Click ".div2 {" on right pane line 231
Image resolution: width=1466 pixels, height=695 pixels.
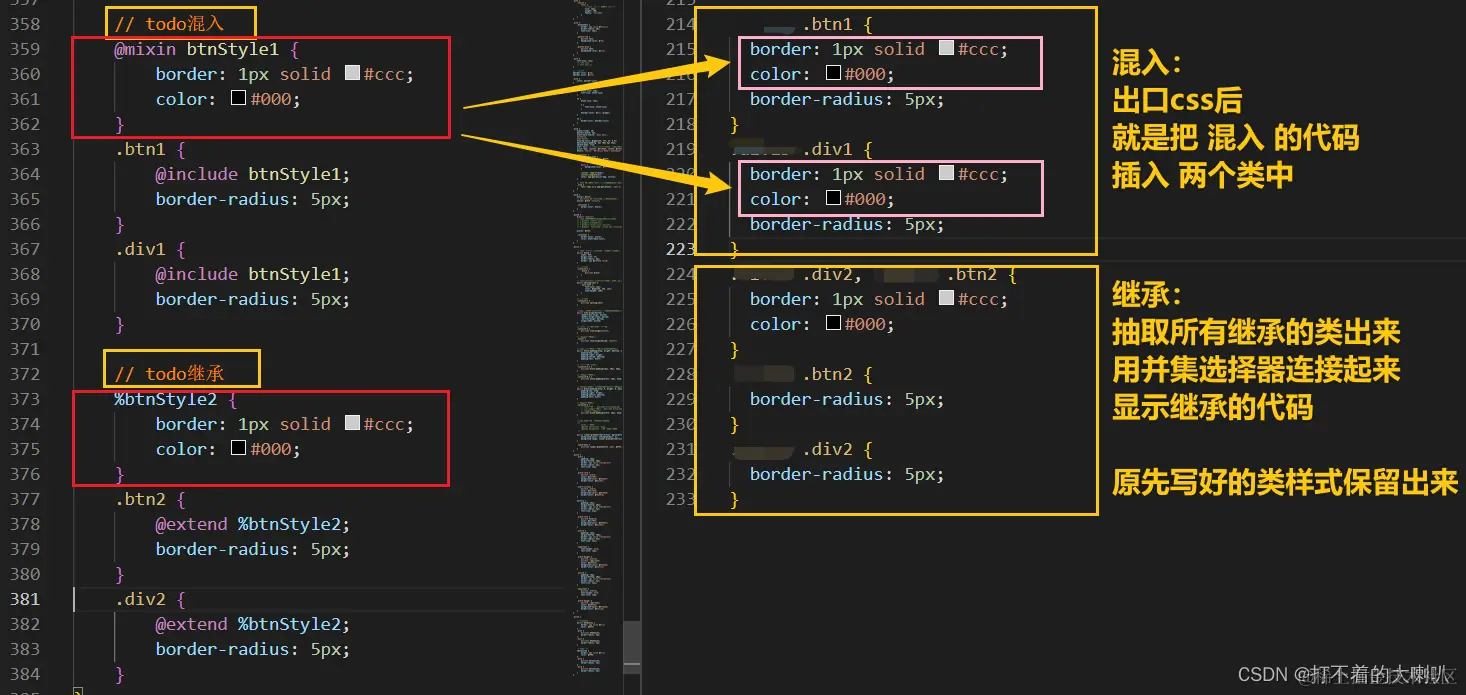tap(838, 449)
